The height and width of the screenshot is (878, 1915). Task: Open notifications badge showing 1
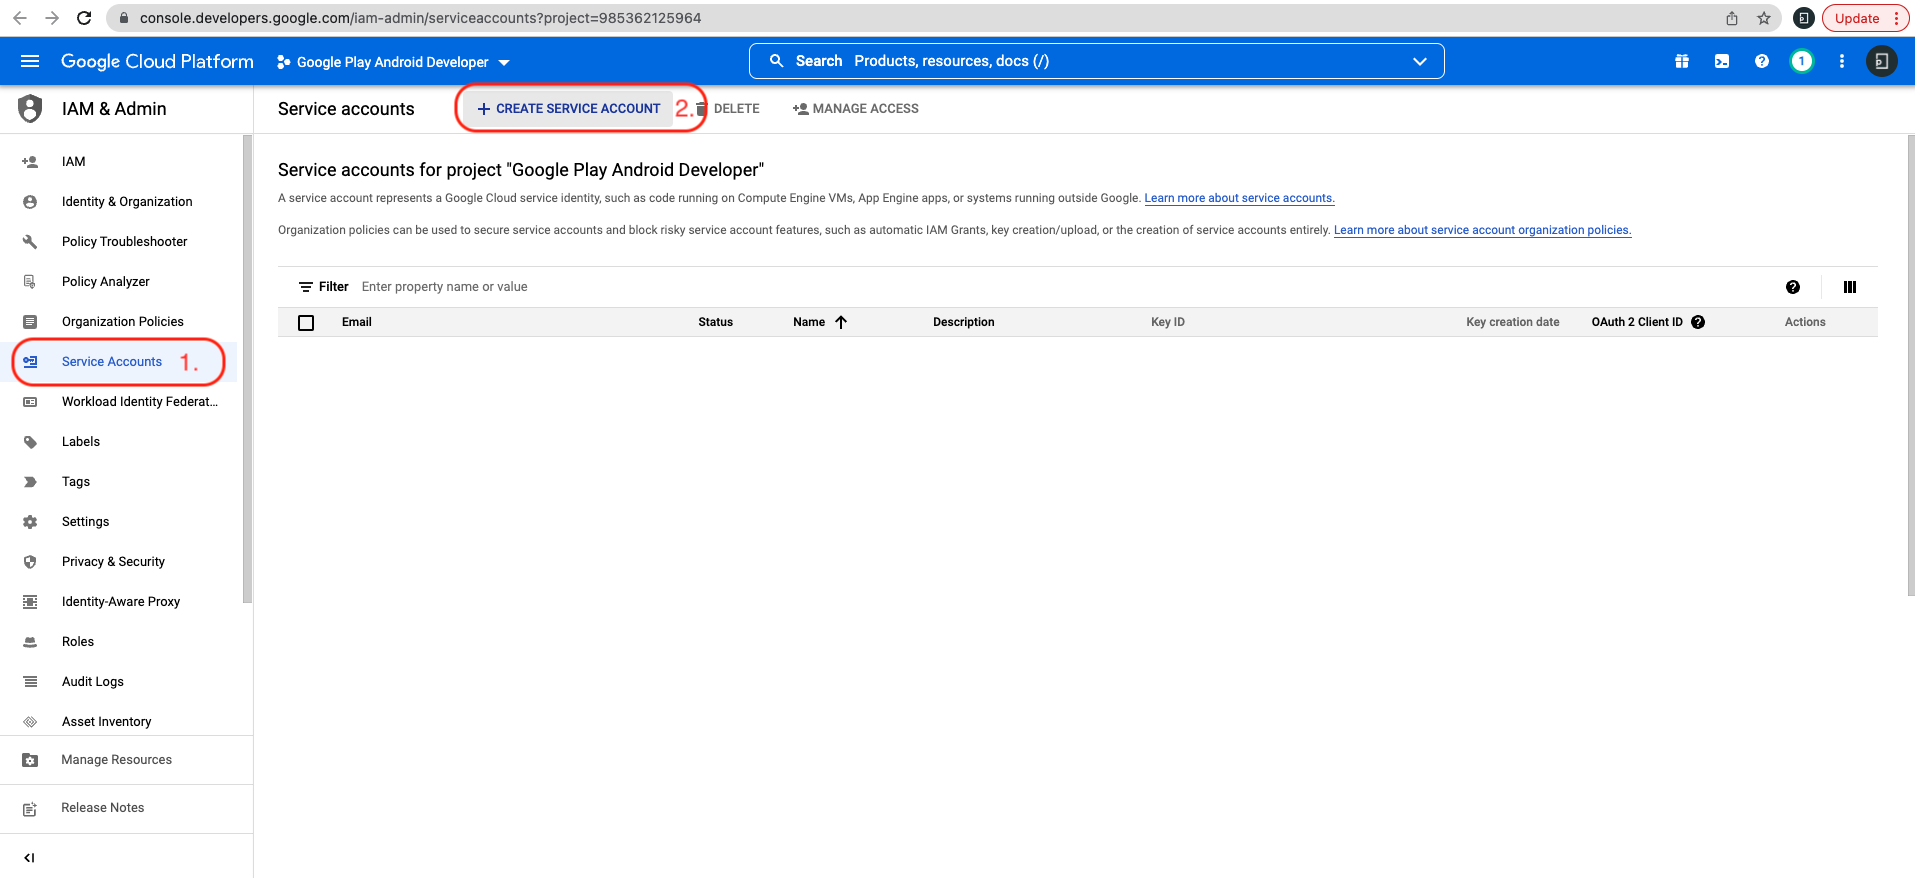tap(1802, 61)
